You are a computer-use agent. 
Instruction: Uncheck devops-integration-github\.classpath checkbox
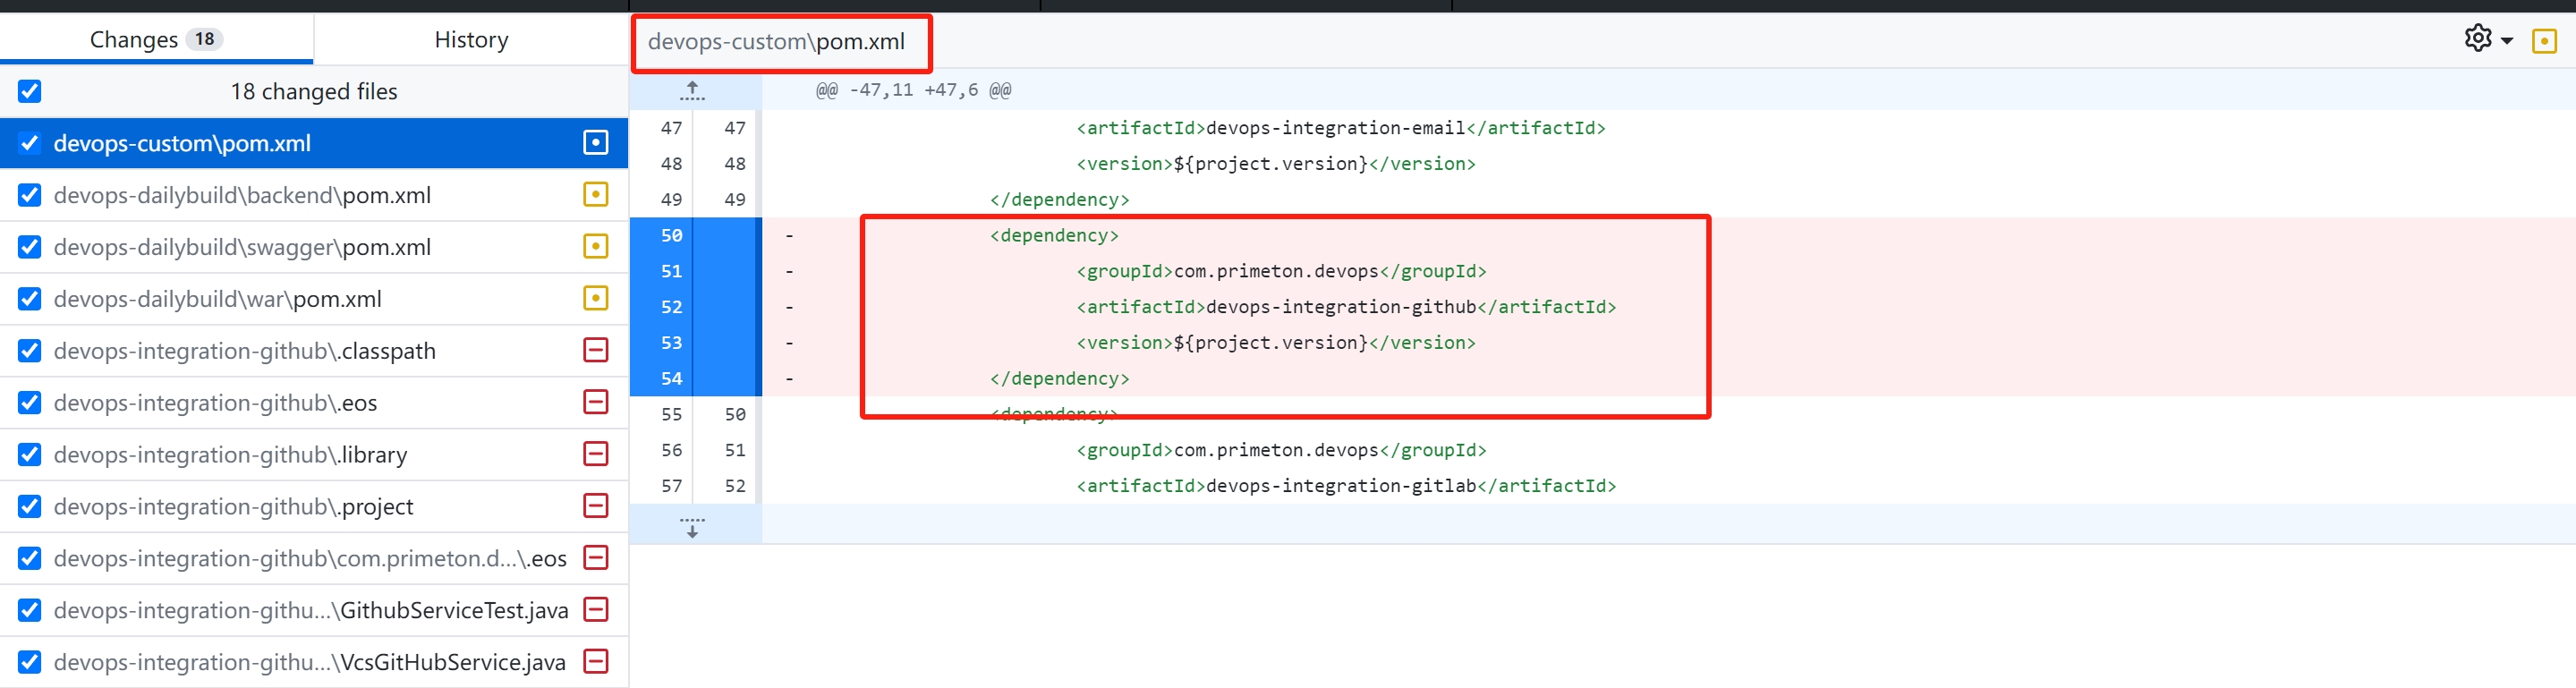pyautogui.click(x=30, y=351)
